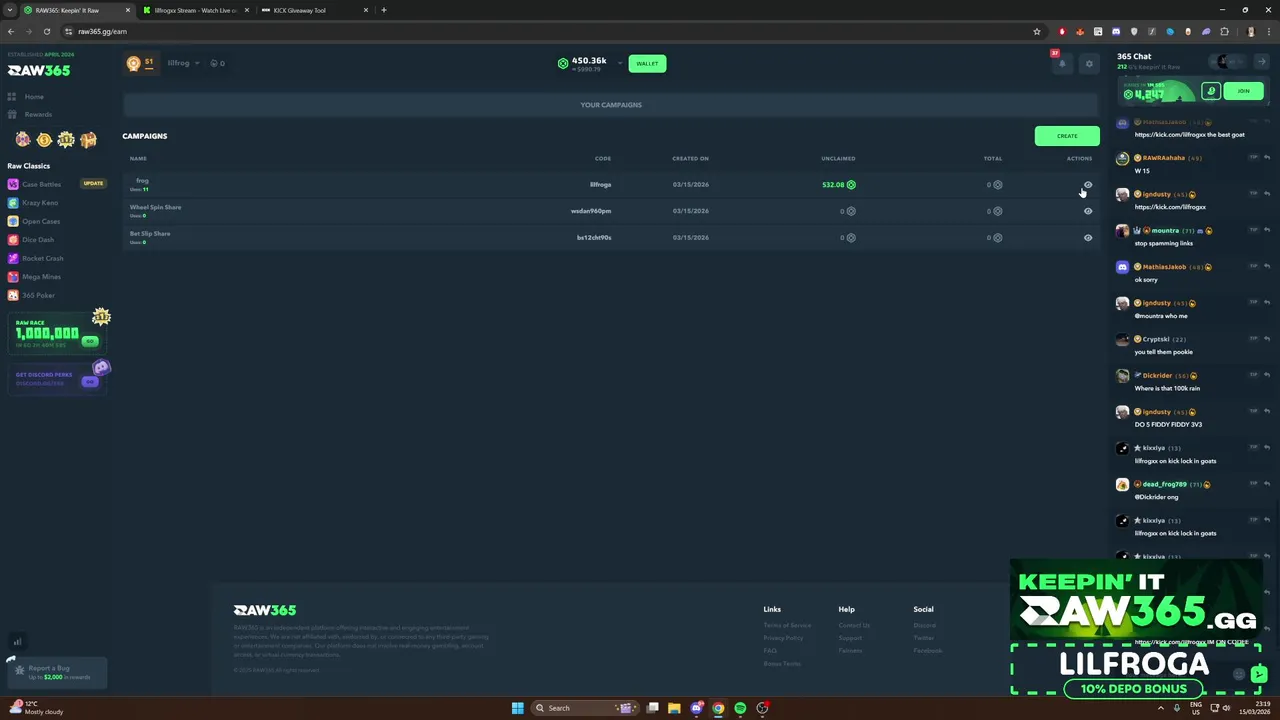
Task: Open the notifications bell
Action: (1062, 64)
